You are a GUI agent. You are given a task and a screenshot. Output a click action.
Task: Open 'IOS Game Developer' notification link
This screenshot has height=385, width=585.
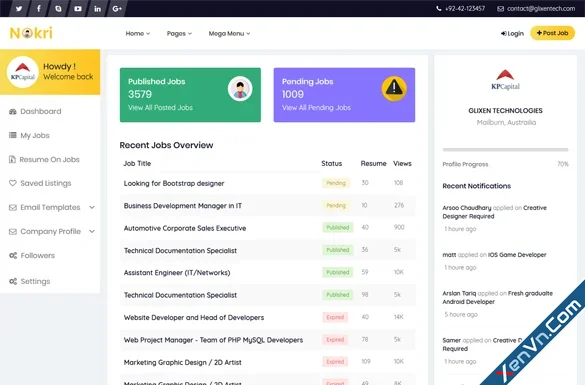(x=517, y=255)
